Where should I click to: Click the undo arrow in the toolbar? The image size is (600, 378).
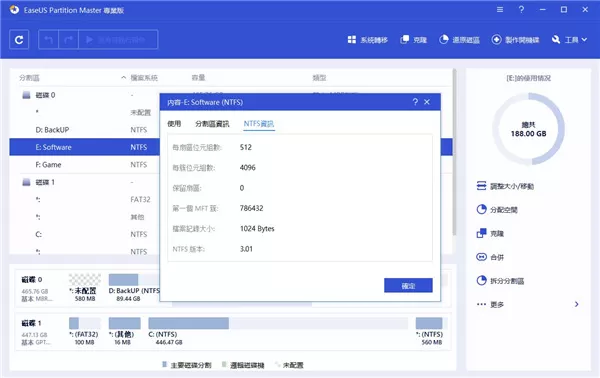point(49,39)
